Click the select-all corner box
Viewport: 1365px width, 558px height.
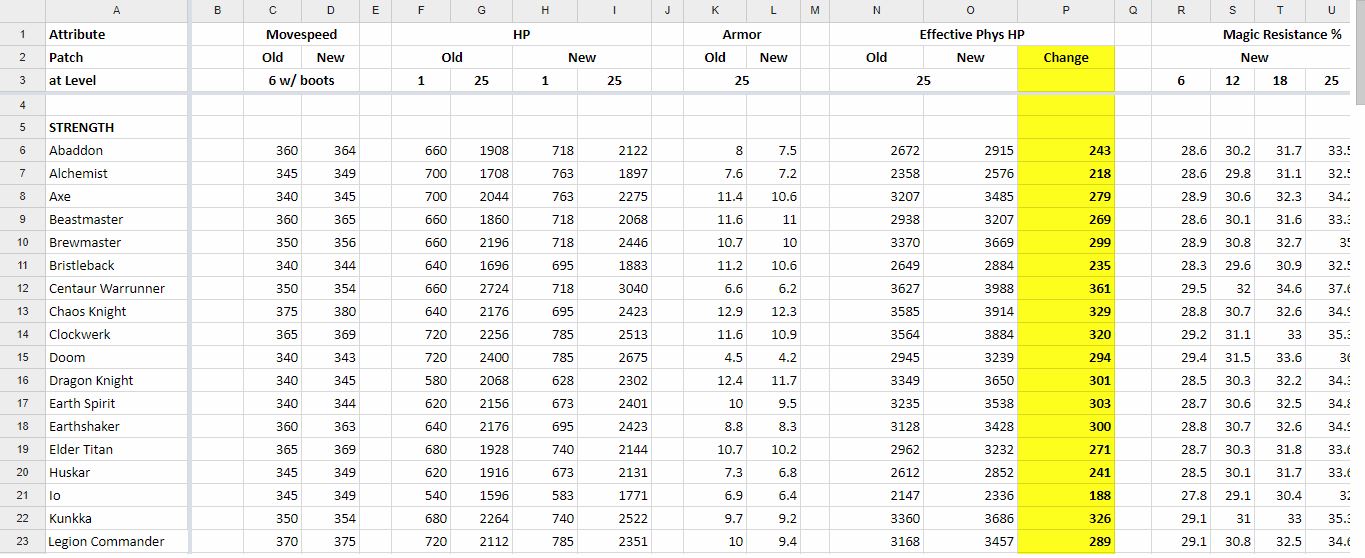22,10
